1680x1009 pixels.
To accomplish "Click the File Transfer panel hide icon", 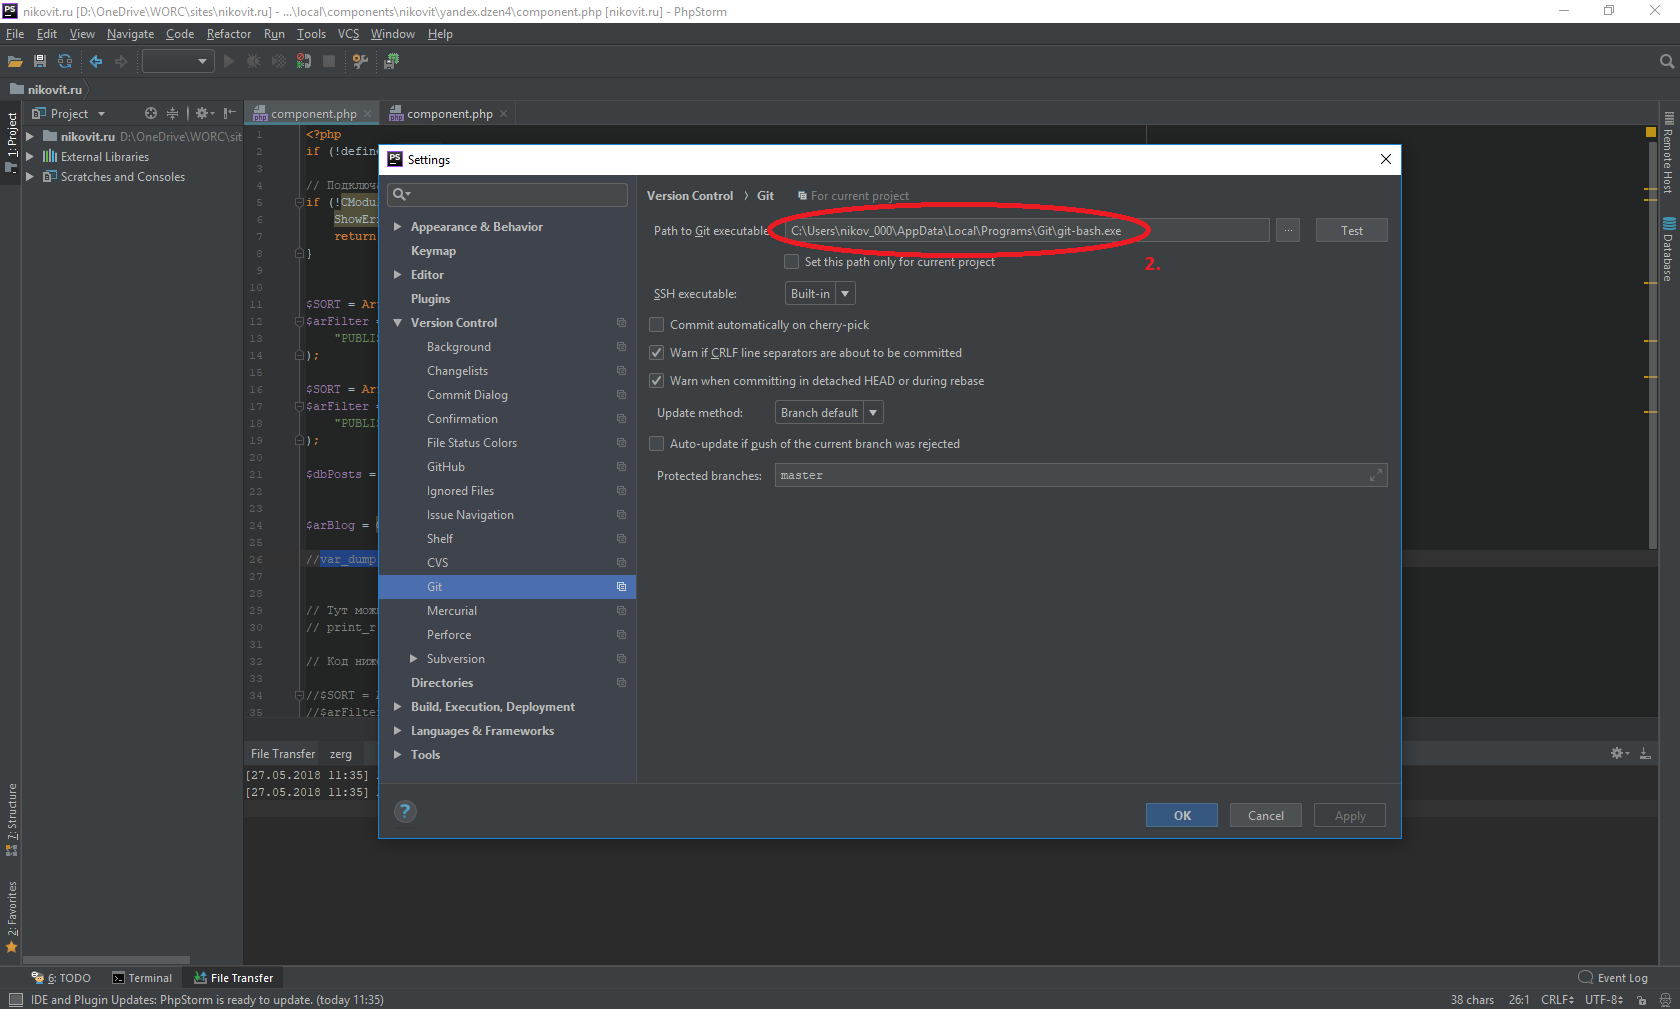I will 1645,753.
